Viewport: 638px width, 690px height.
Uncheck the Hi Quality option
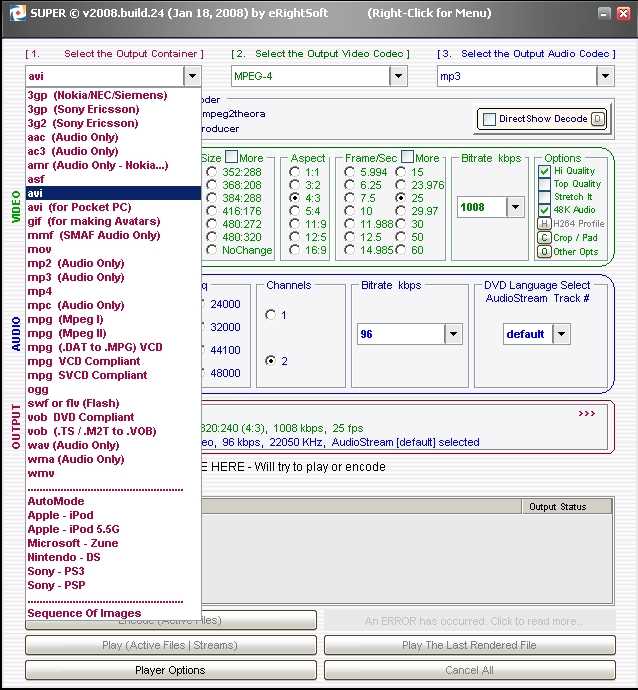(x=544, y=171)
